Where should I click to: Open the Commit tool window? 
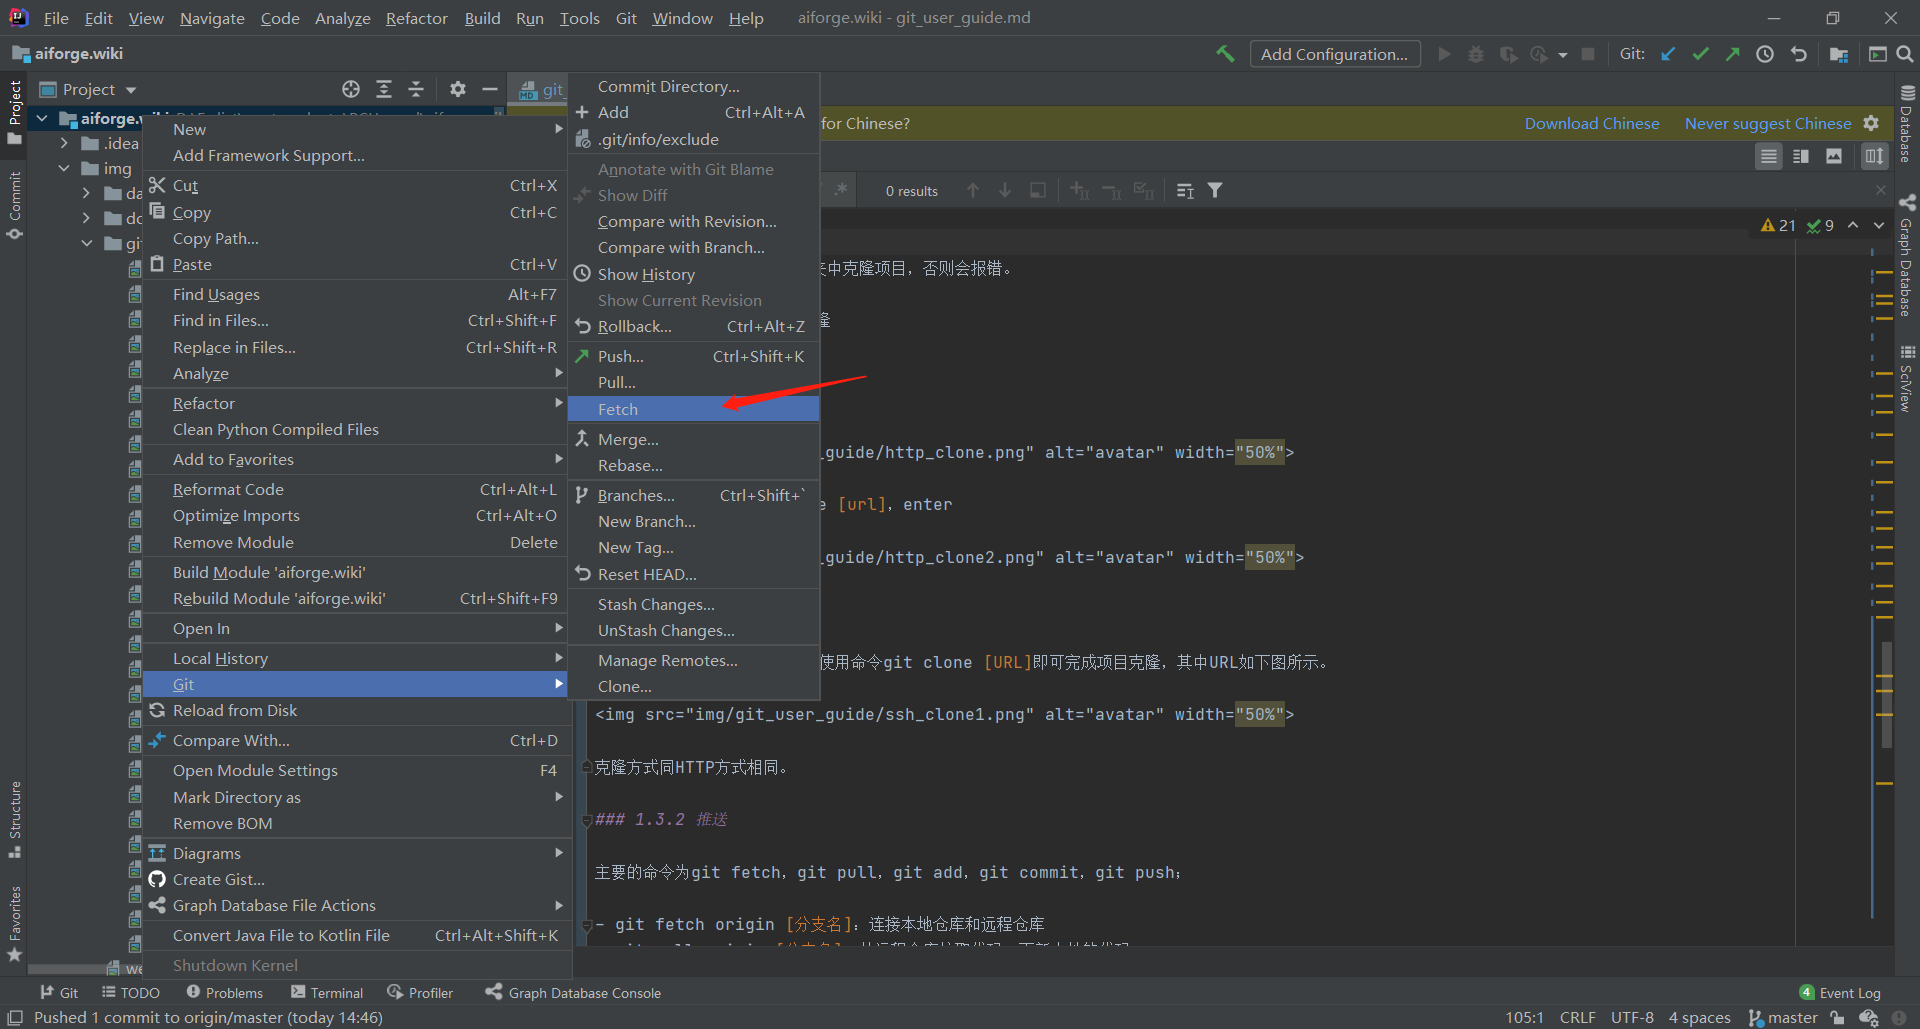pos(14,205)
